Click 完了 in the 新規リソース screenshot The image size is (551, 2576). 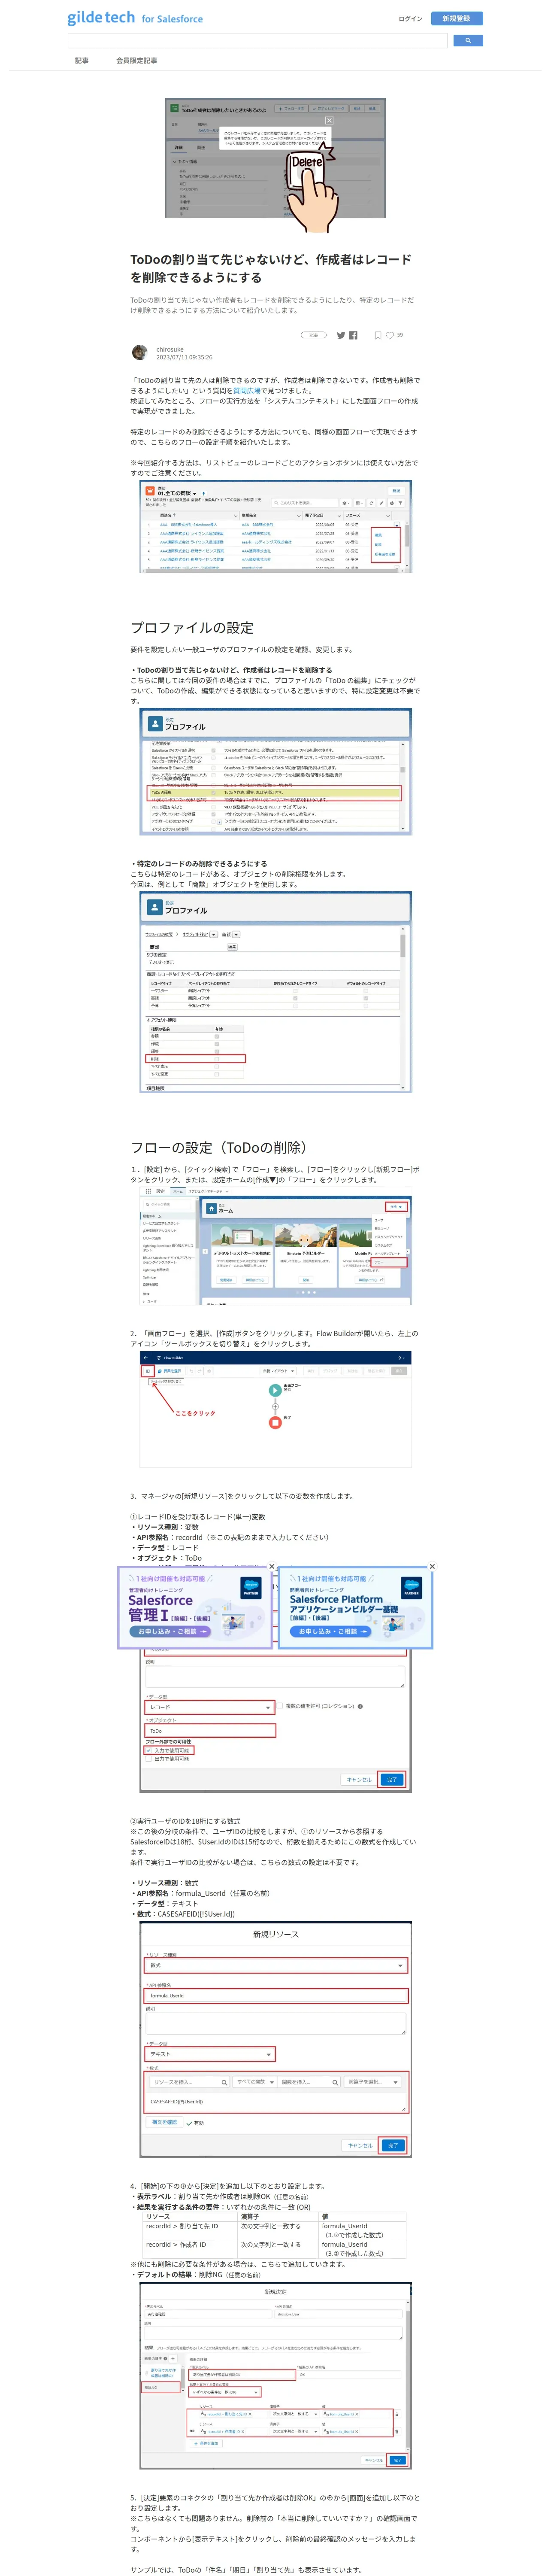[x=393, y=2145]
